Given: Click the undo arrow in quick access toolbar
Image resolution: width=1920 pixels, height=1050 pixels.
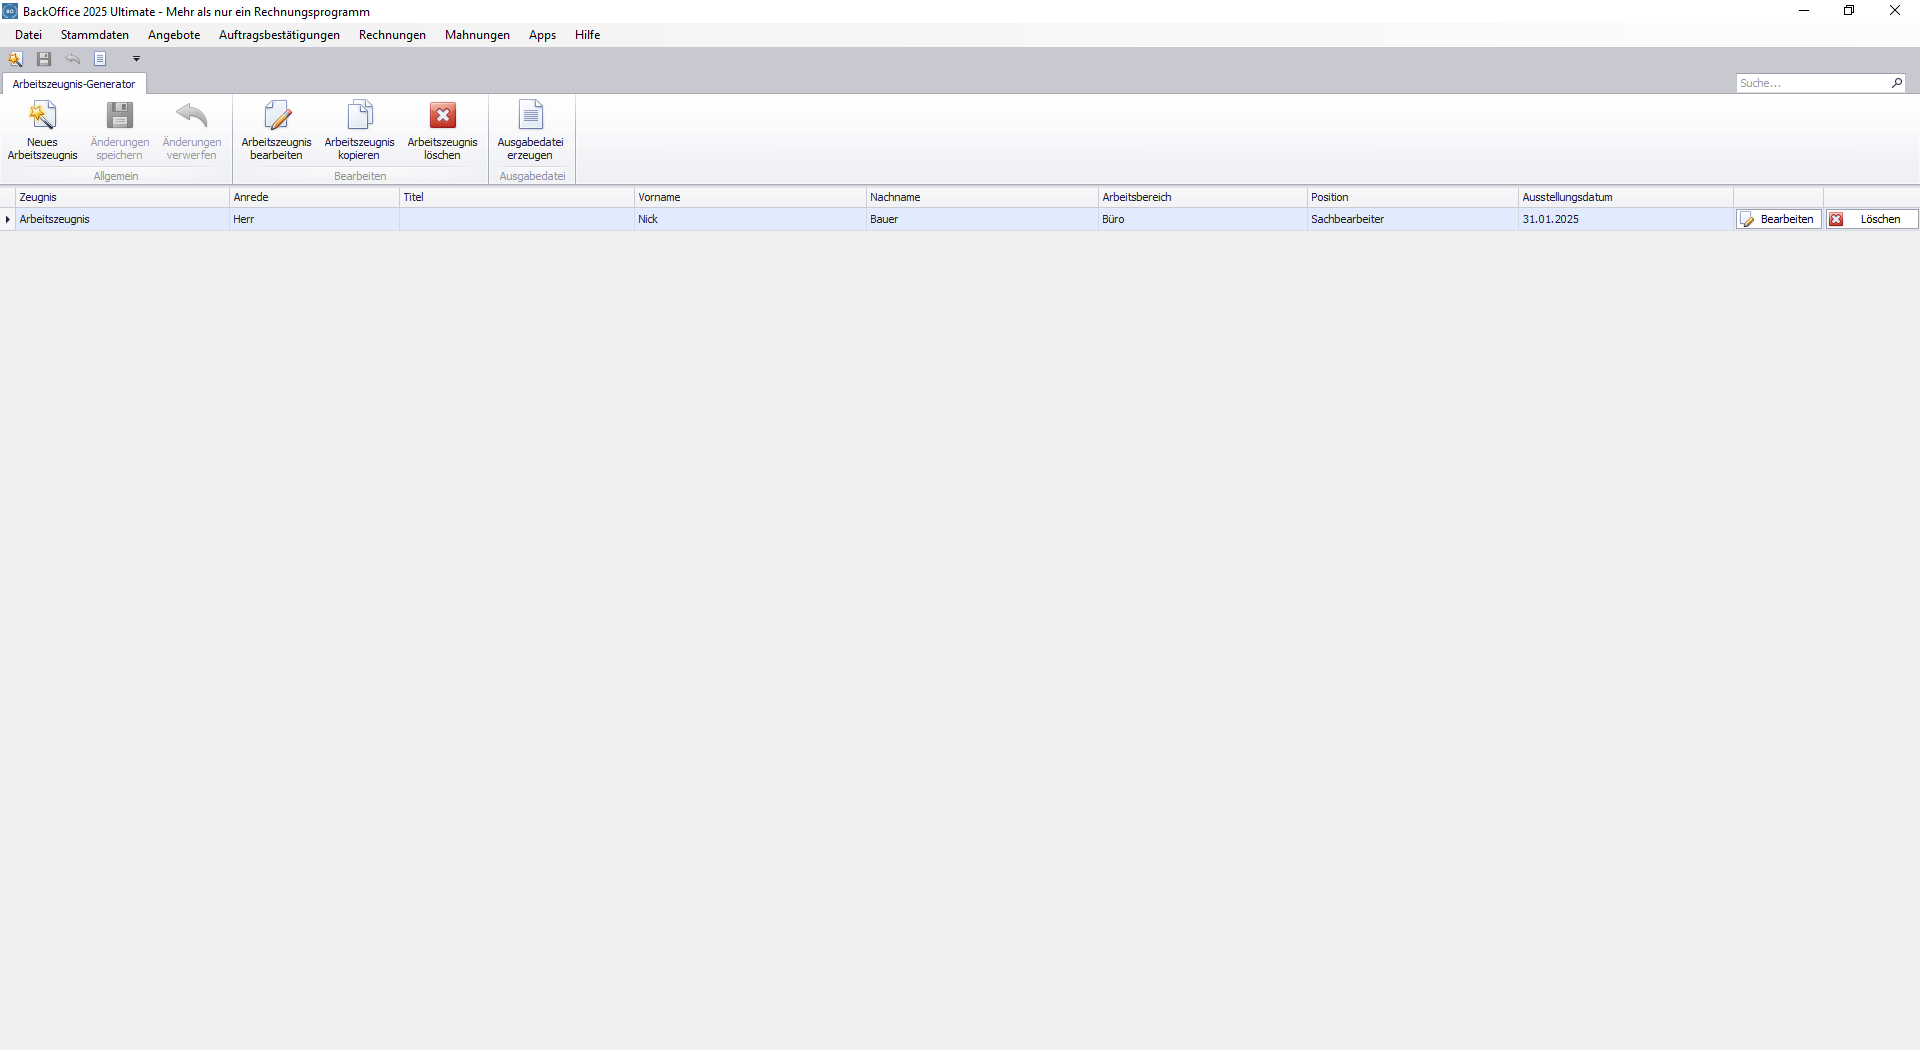Looking at the screenshot, I should point(73,59).
